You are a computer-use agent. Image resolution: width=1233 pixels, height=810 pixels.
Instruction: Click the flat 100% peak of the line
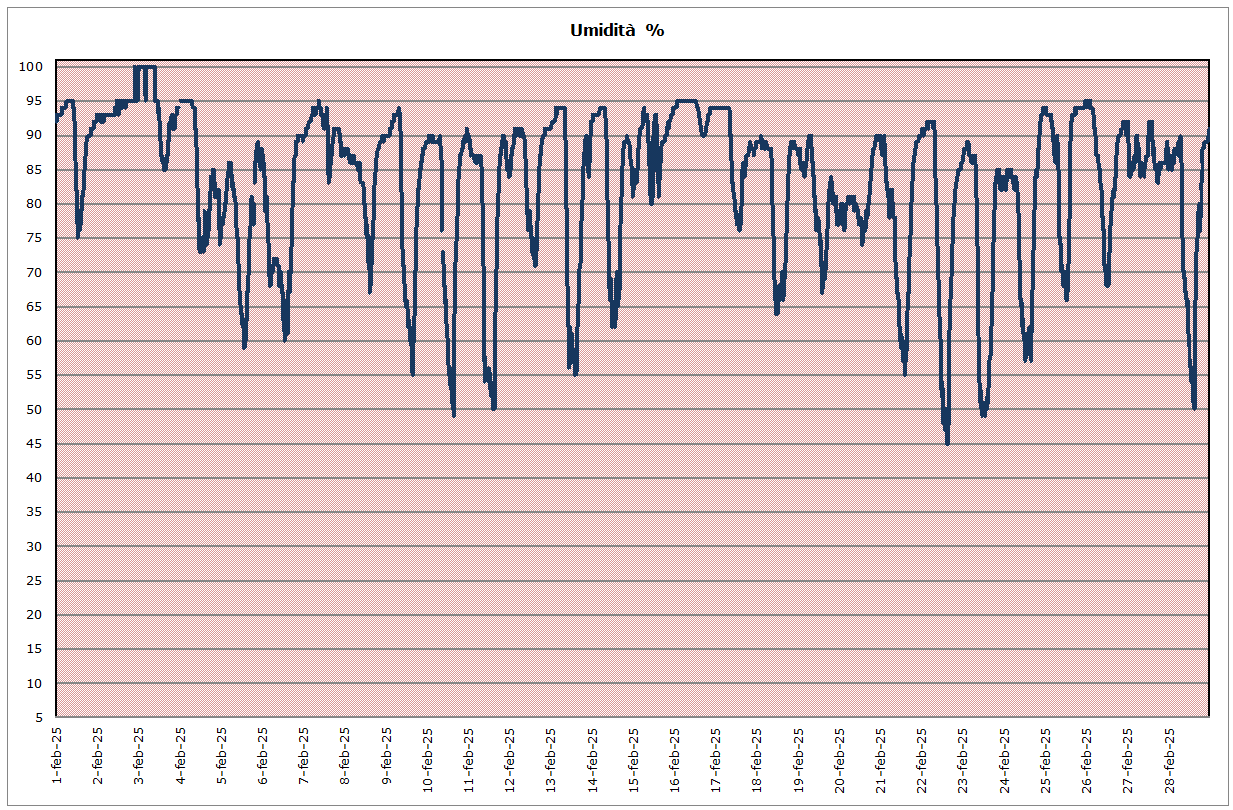coord(145,67)
